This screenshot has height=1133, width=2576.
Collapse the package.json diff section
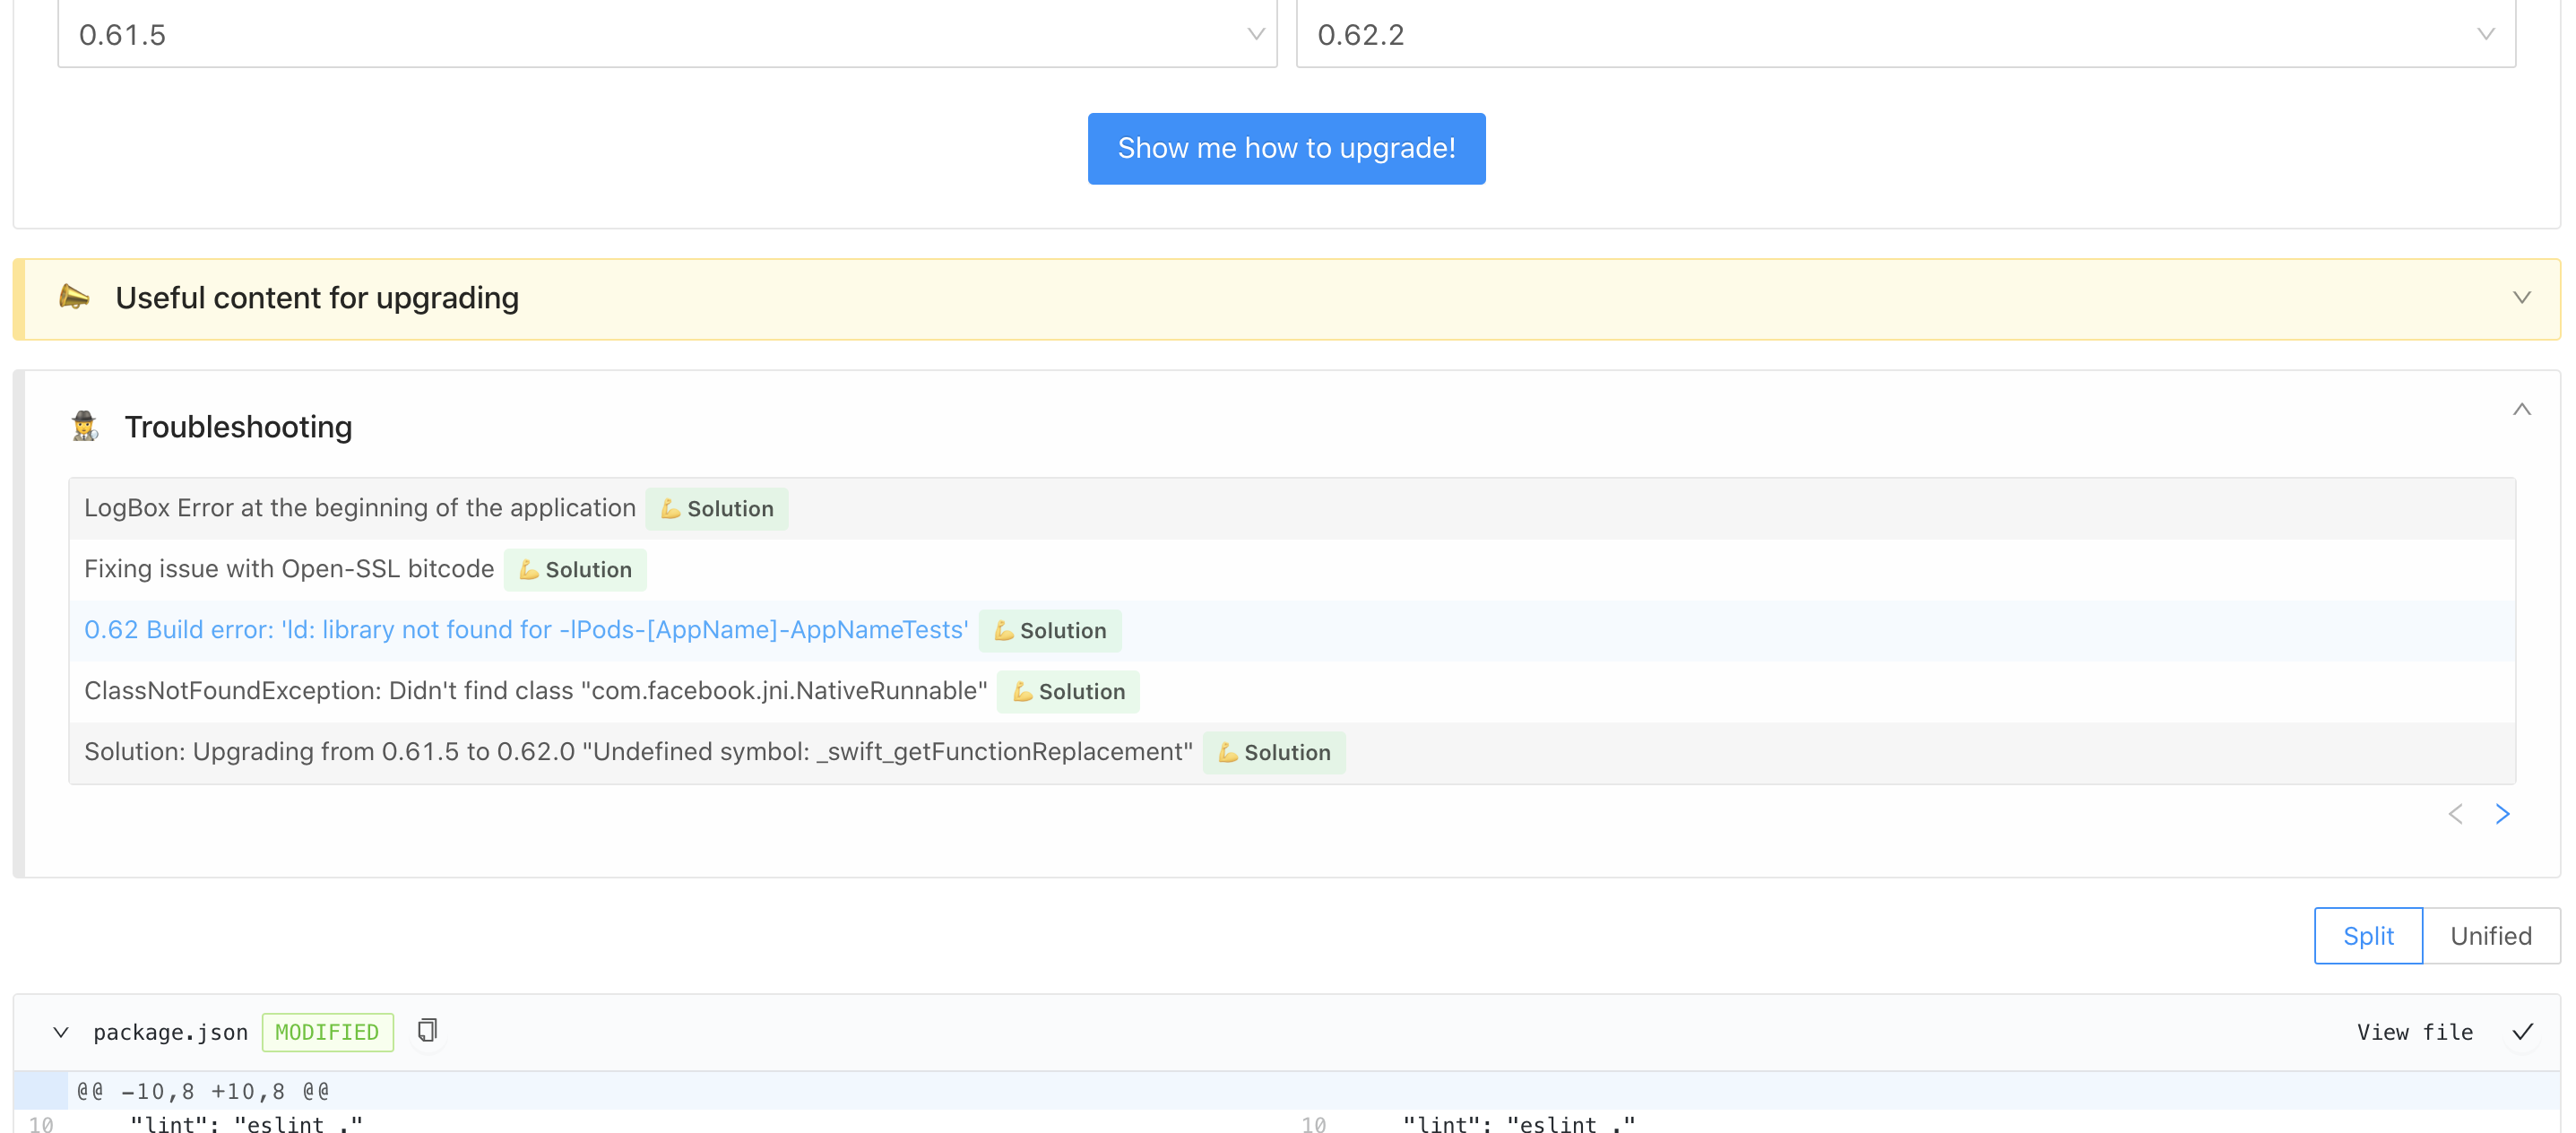[60, 1032]
